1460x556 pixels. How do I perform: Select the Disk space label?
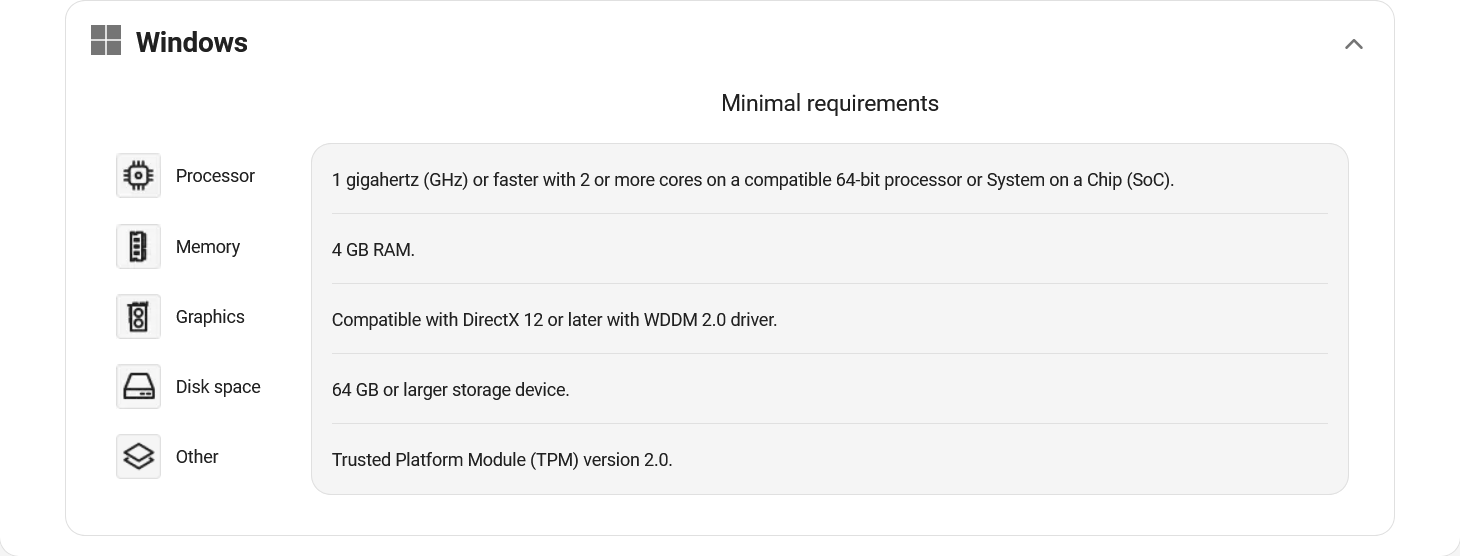coord(218,387)
